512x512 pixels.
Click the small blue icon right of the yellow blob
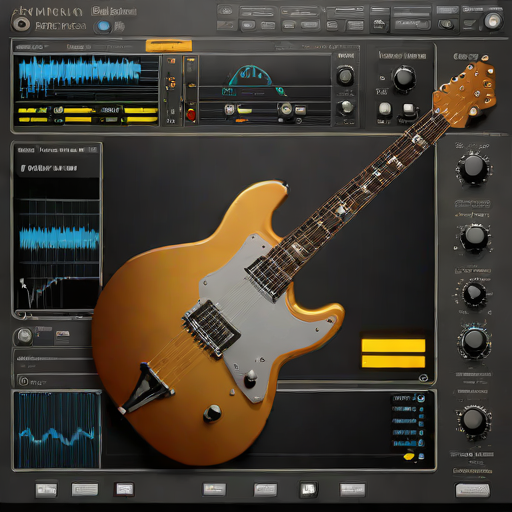[x=421, y=456]
